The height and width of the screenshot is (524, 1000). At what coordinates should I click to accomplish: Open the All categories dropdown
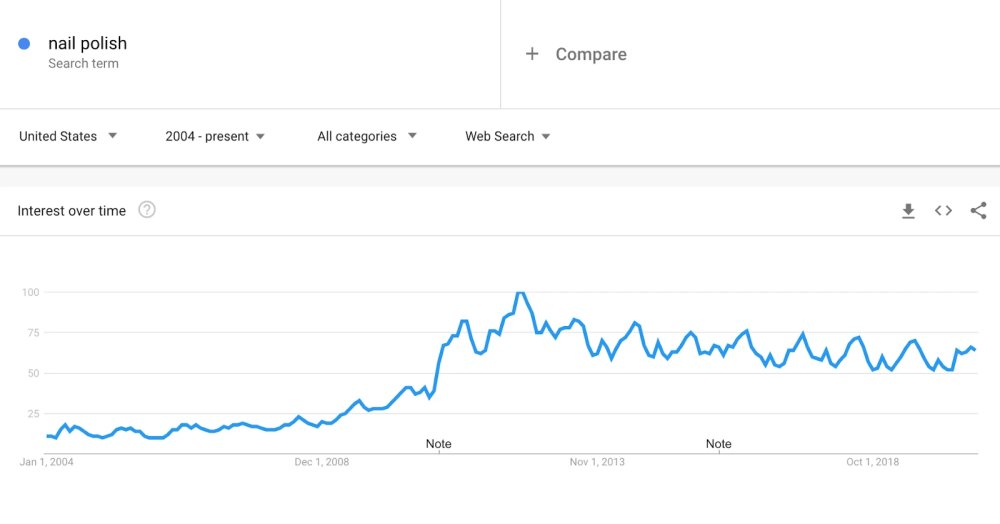coord(367,136)
